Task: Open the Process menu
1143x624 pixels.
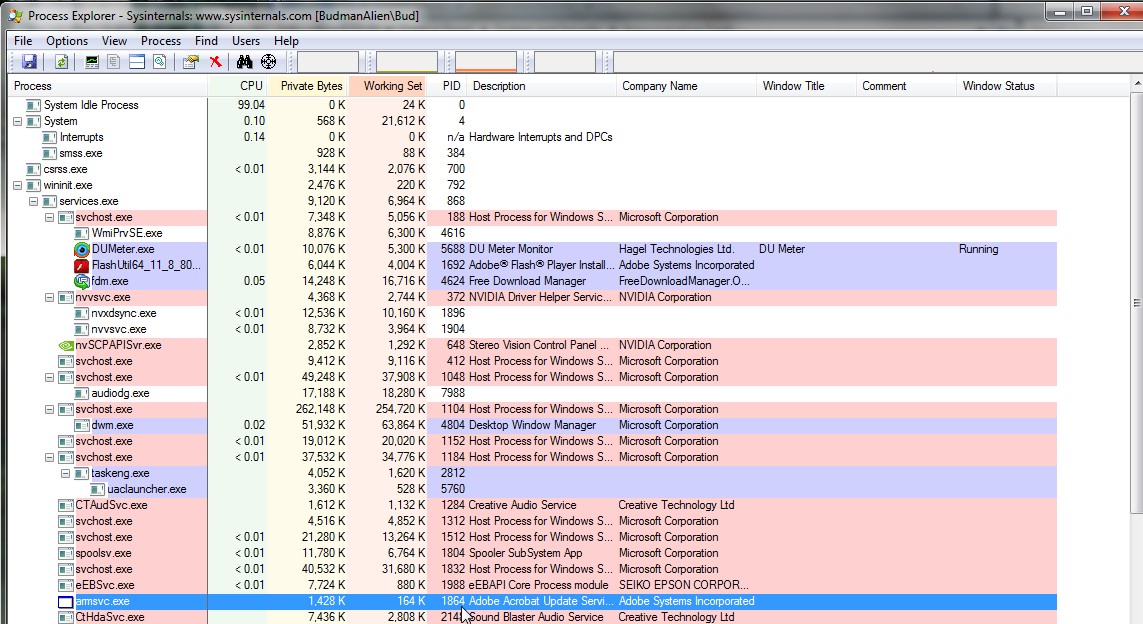Action: tap(161, 41)
